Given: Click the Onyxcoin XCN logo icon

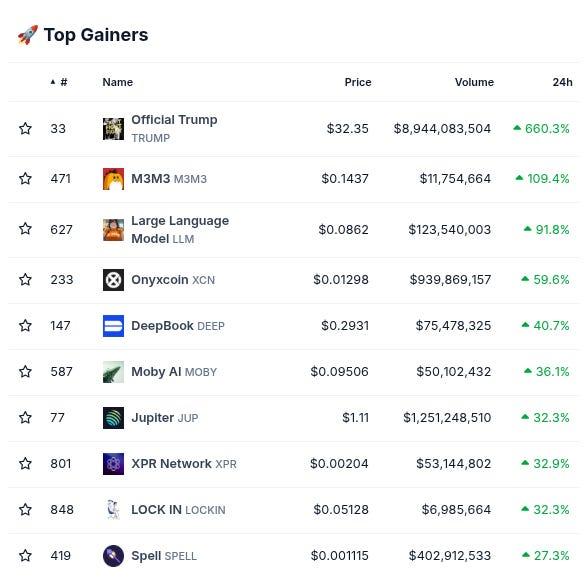Looking at the screenshot, I should pos(113,280).
